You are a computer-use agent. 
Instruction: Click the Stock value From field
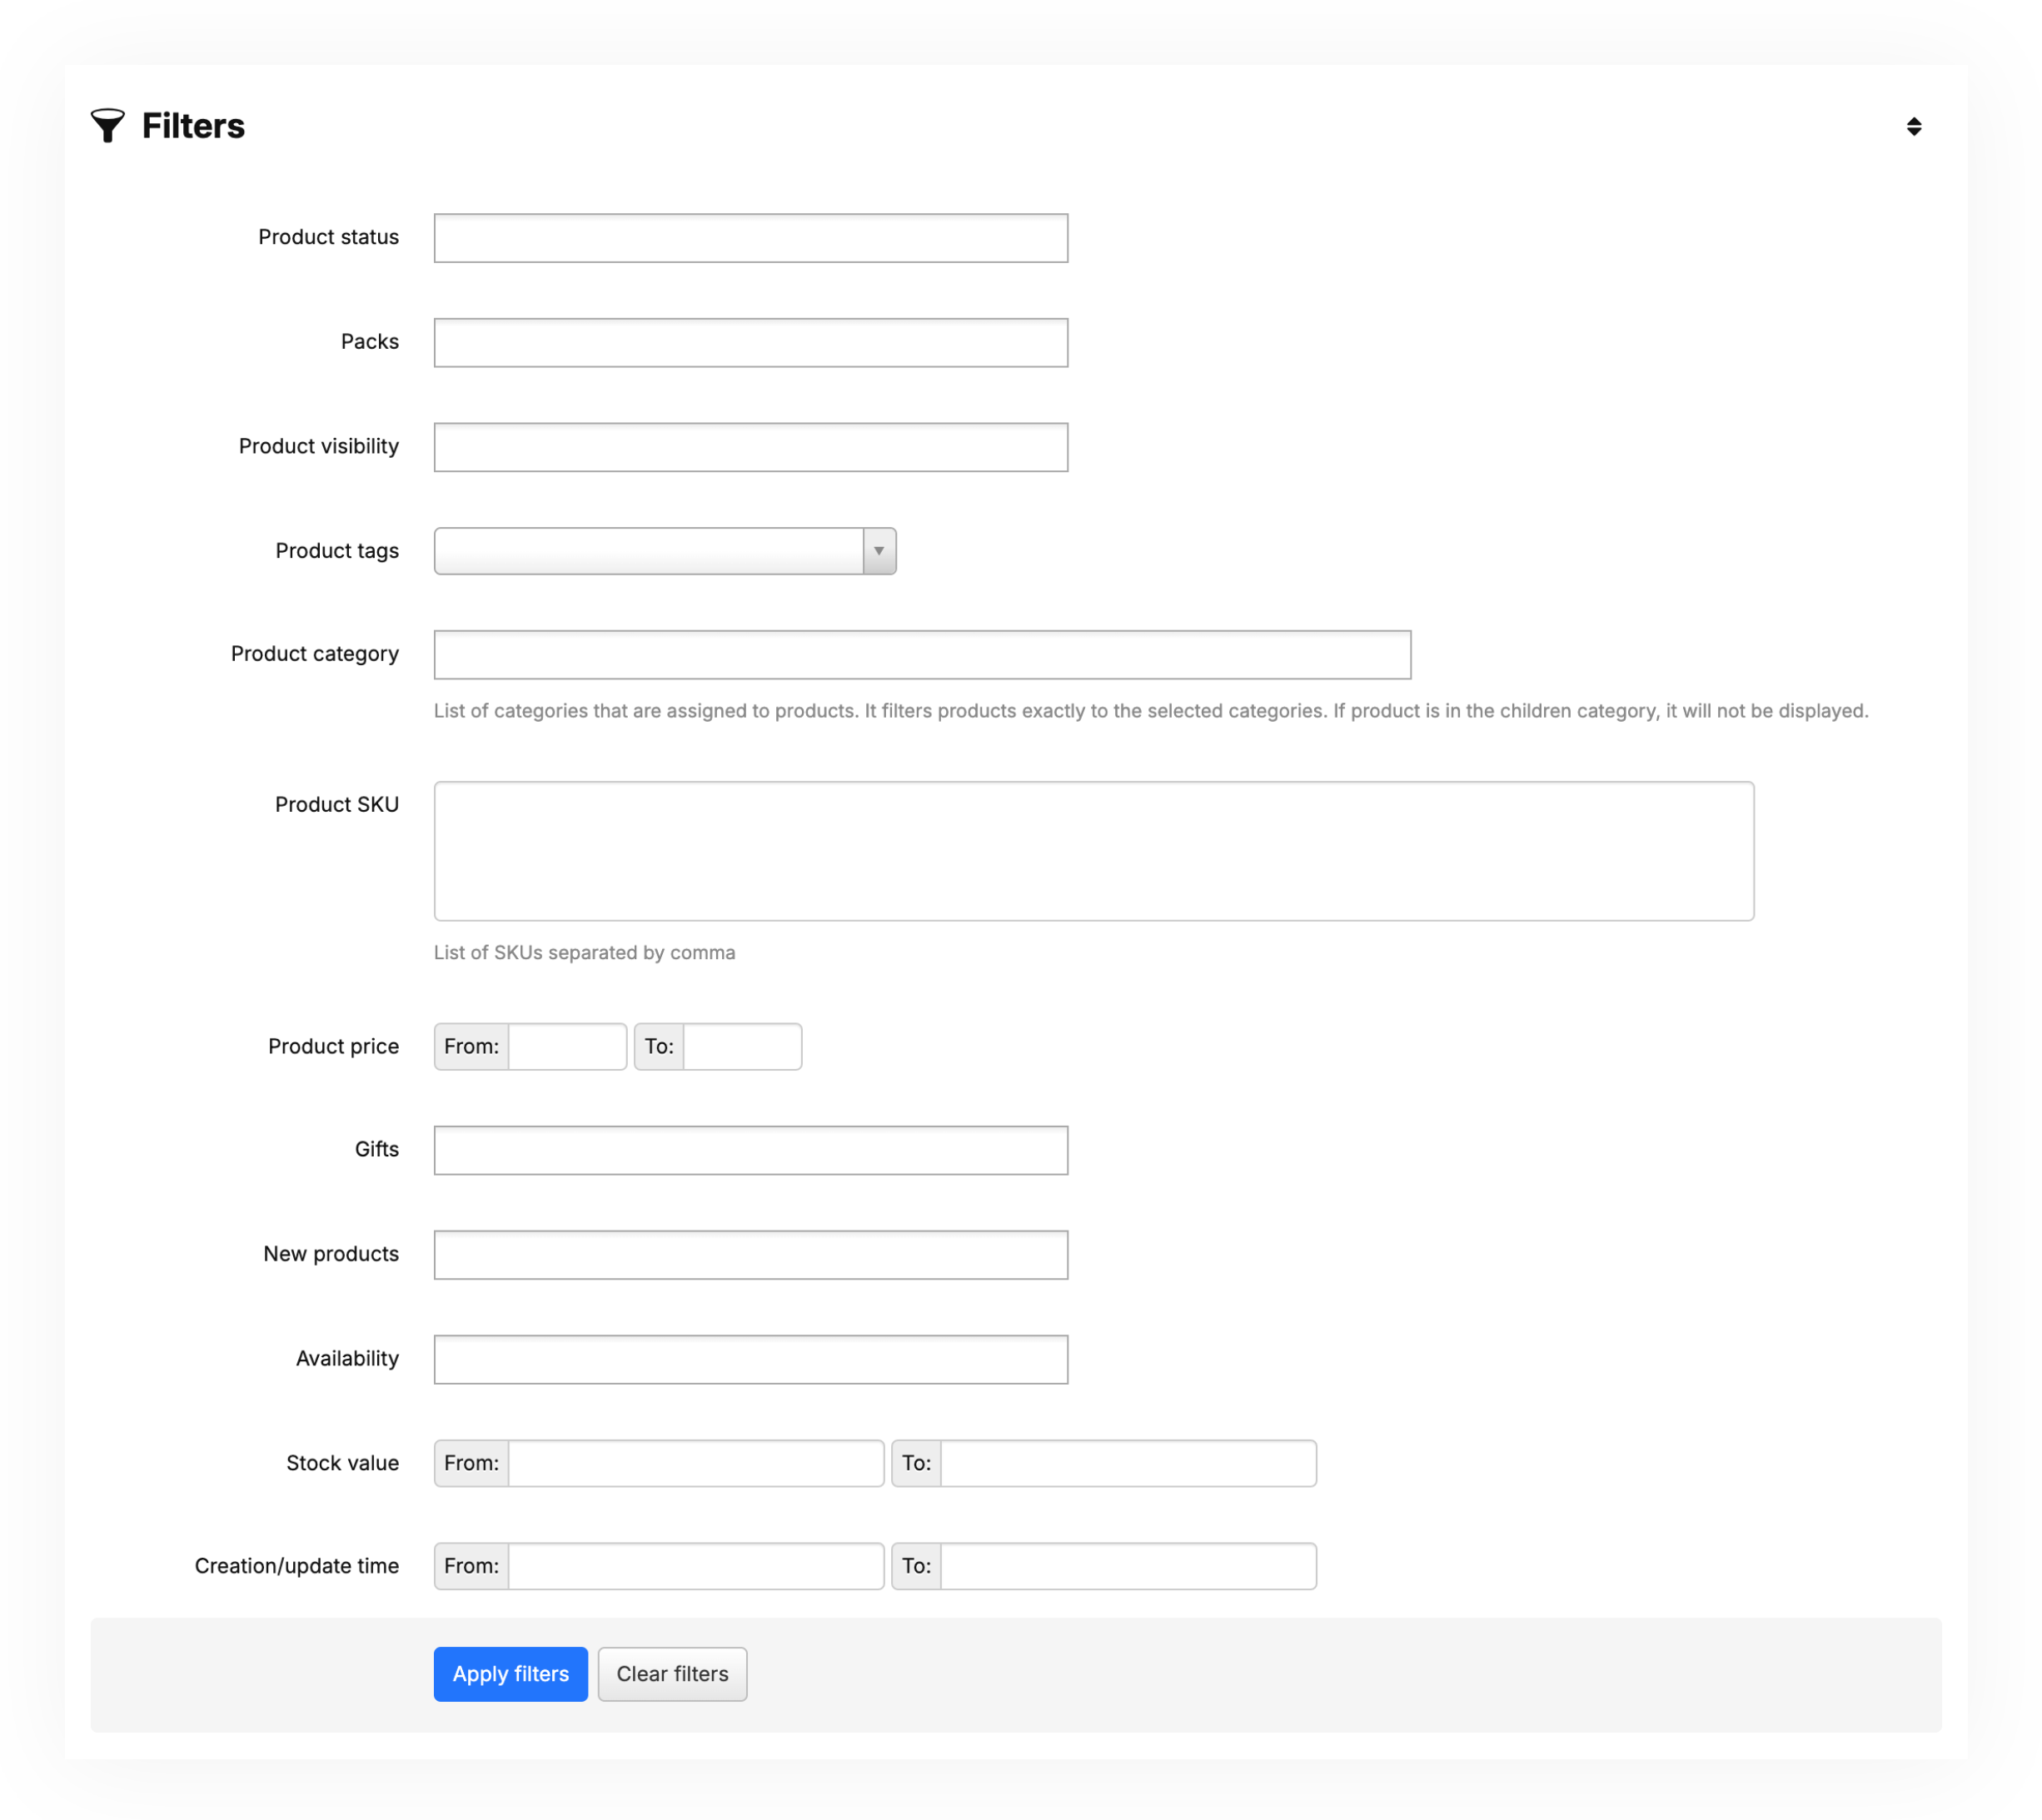695,1463
